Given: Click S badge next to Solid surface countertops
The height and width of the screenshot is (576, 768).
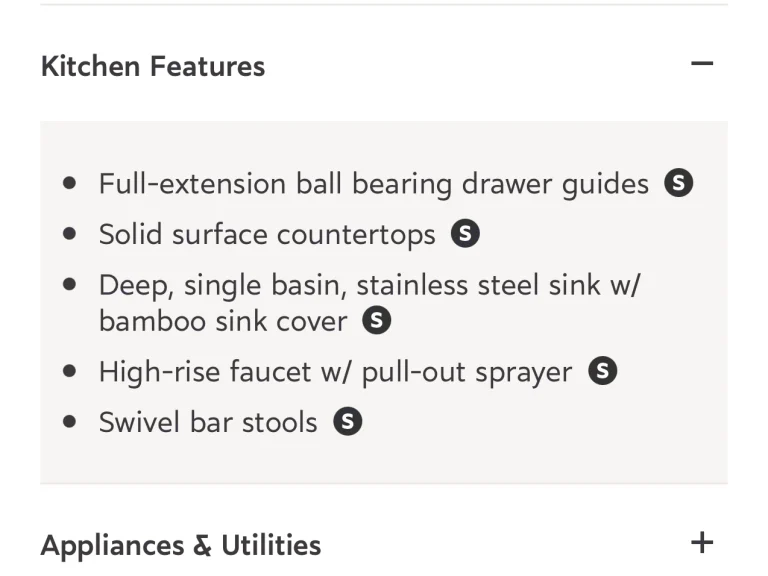Looking at the screenshot, I should (465, 233).
